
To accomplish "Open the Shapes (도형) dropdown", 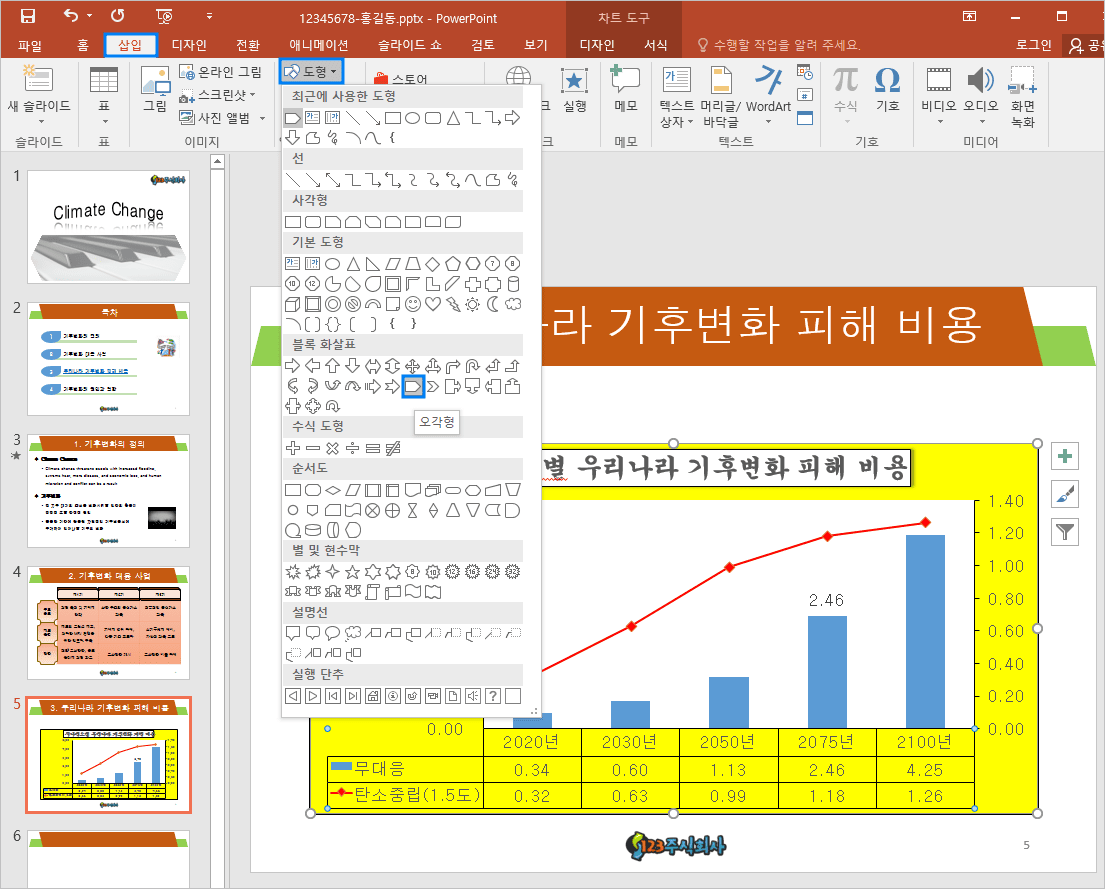I will 311,71.
